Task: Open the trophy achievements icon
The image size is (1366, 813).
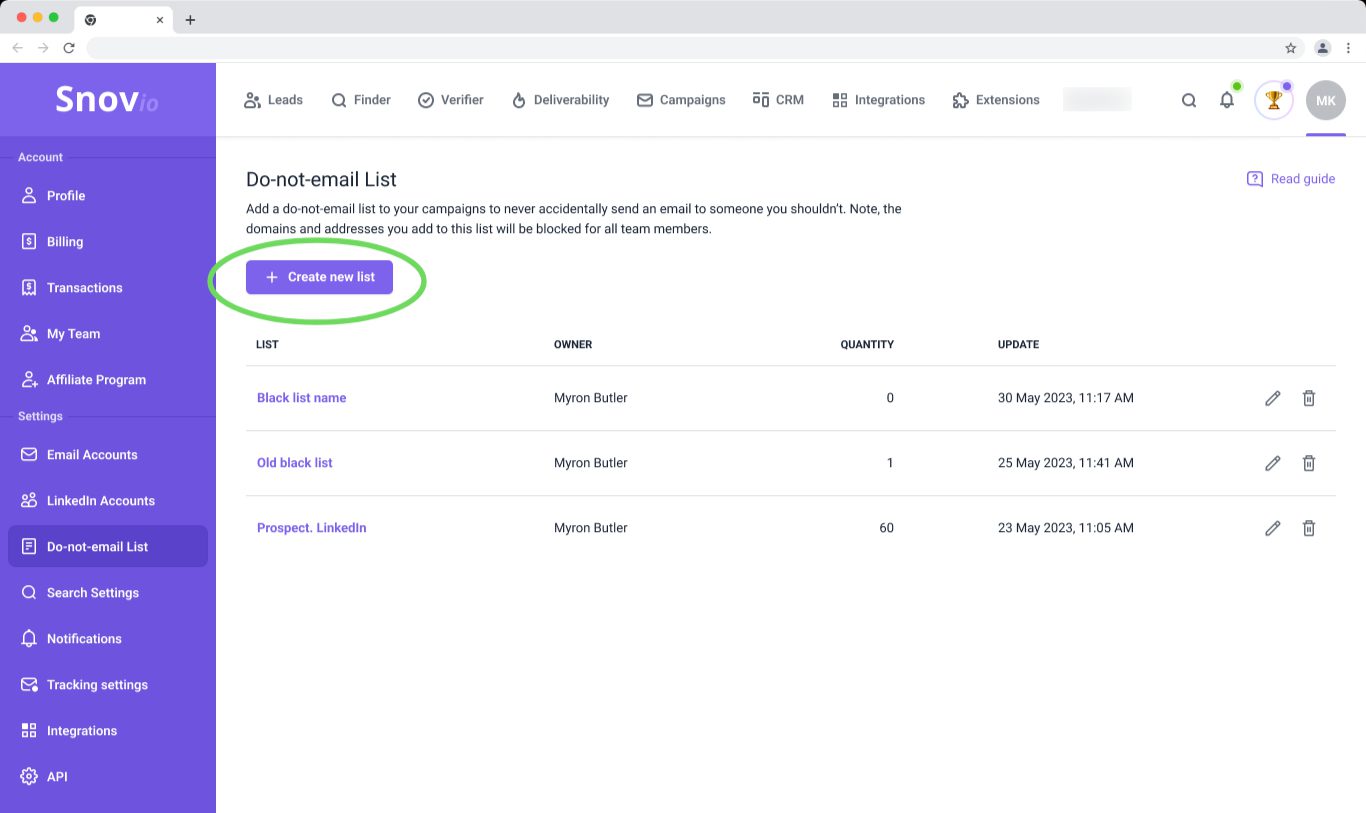Action: point(1273,100)
